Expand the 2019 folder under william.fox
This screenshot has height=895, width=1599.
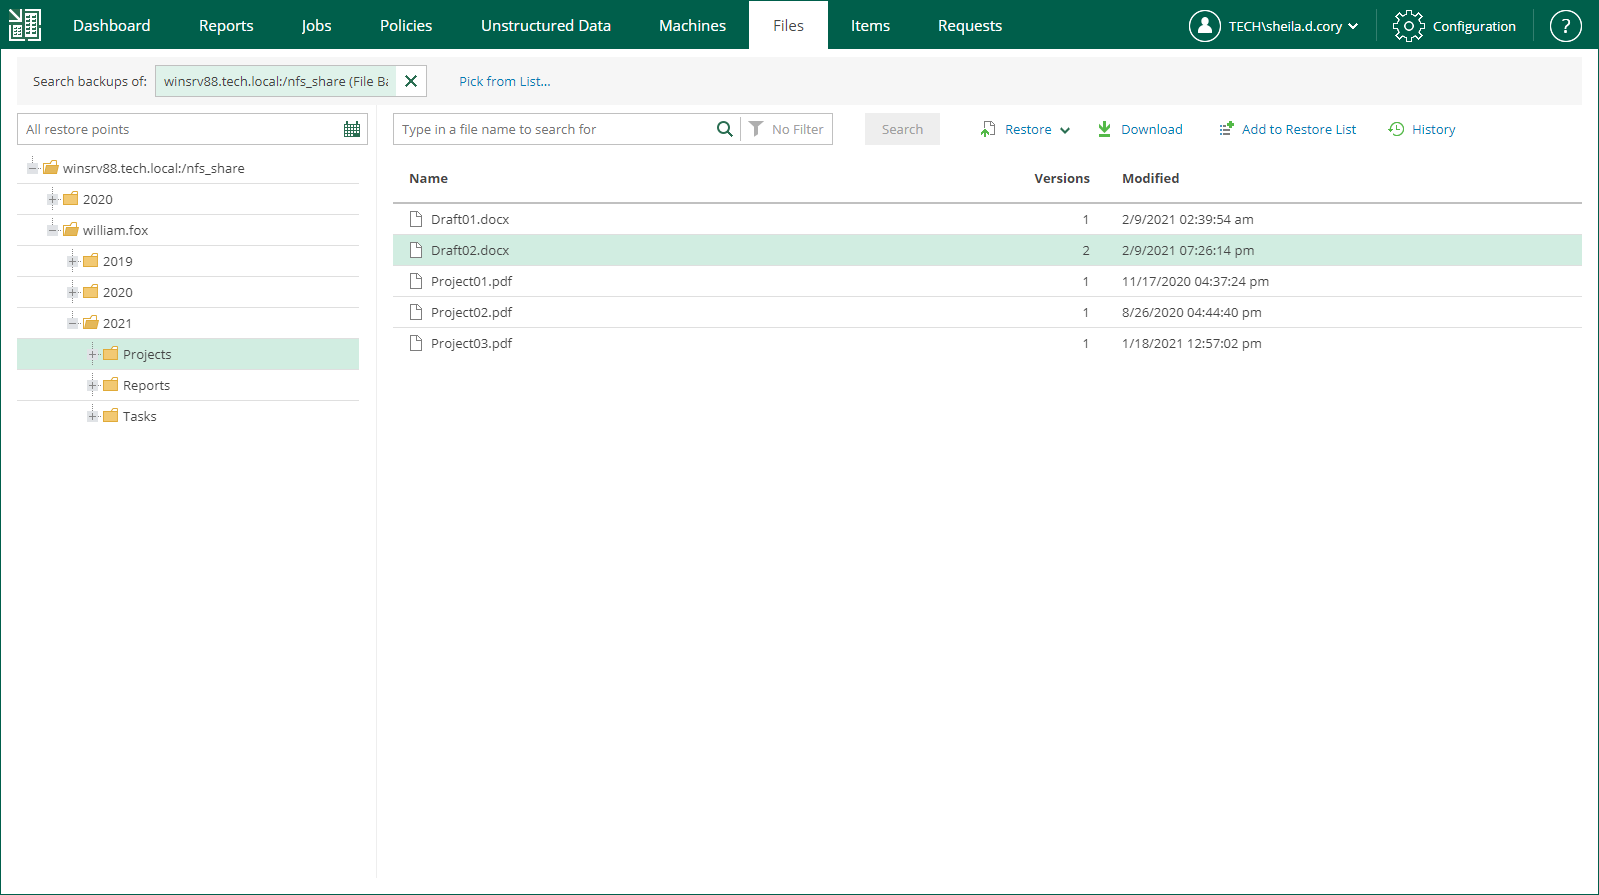coord(73,261)
